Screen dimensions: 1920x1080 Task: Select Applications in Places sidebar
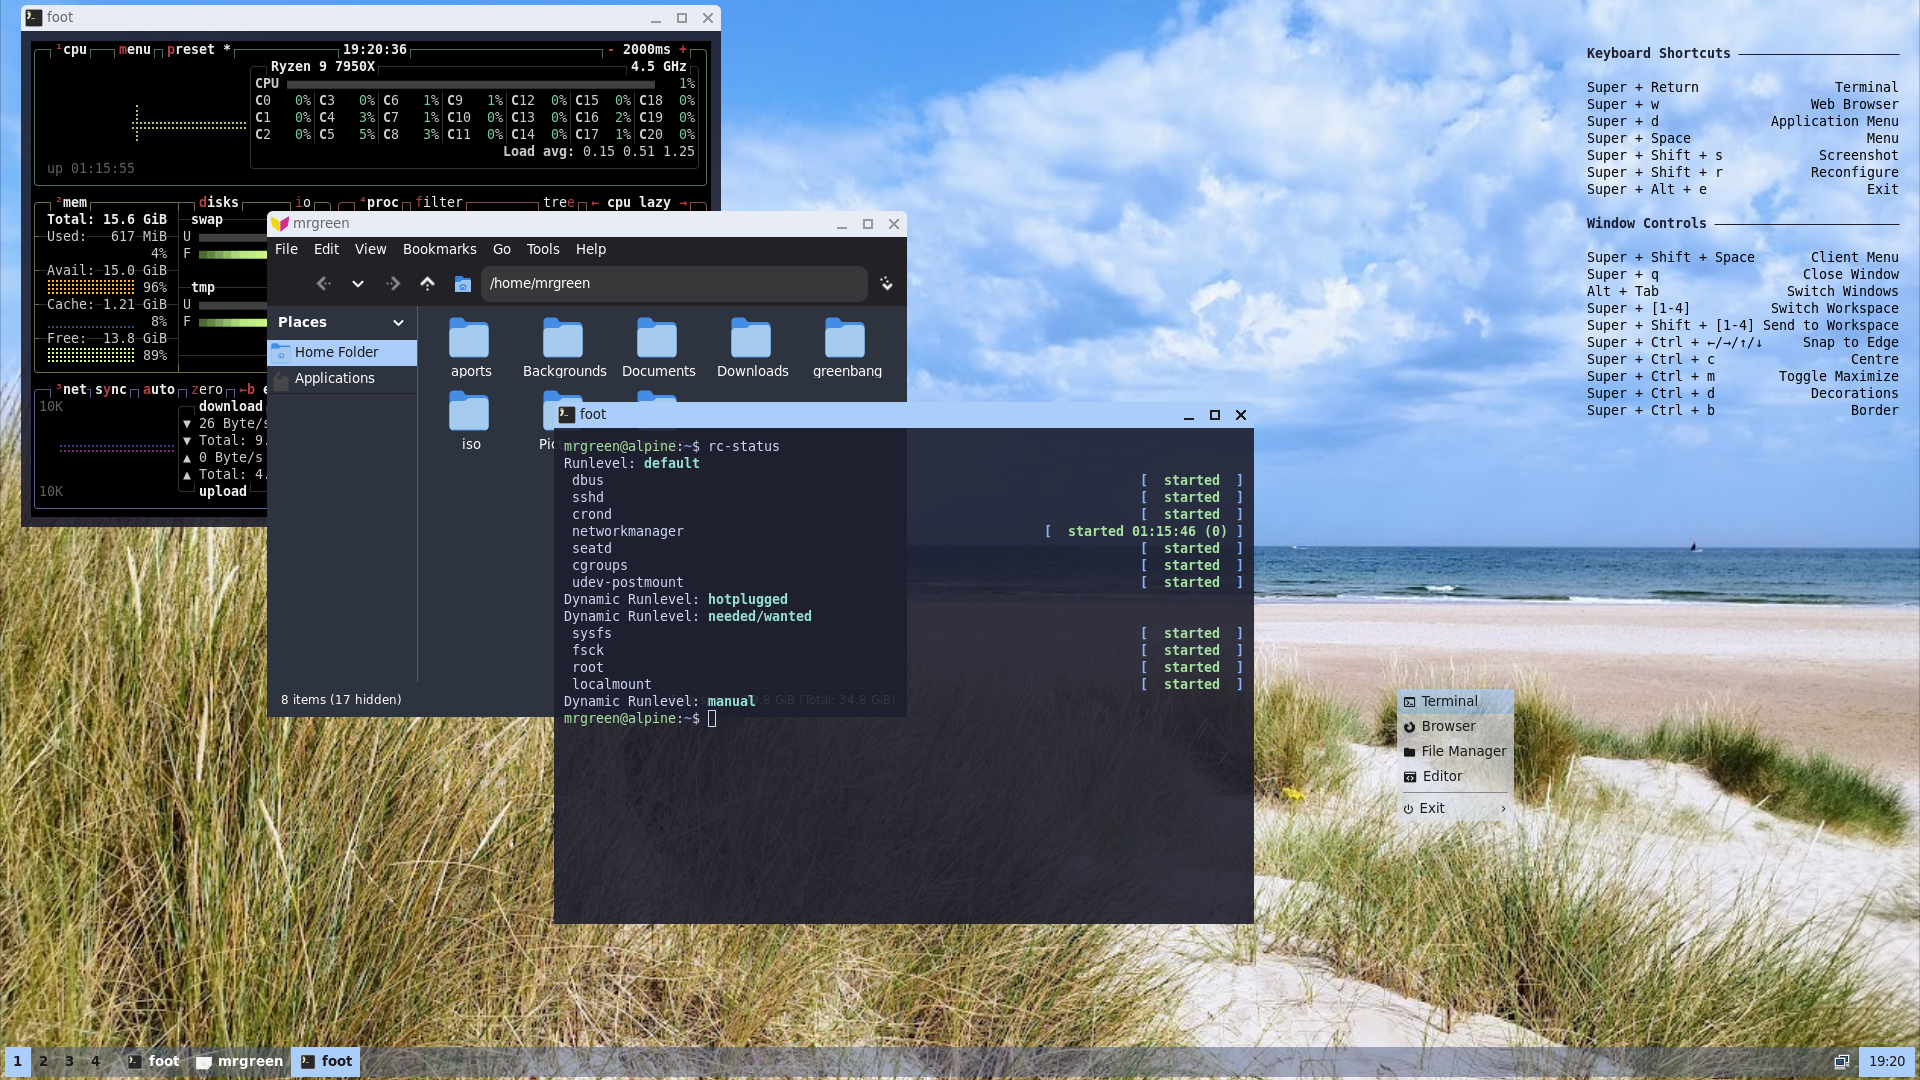click(334, 379)
